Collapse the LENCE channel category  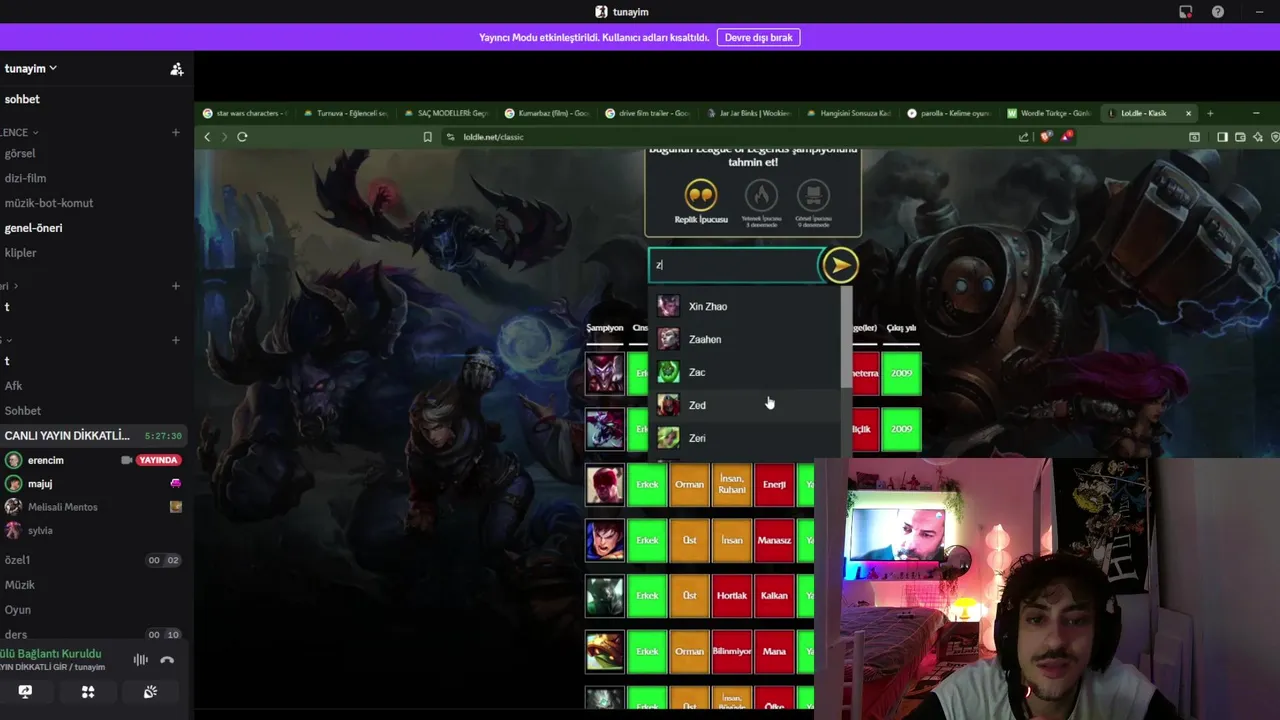(x=19, y=132)
